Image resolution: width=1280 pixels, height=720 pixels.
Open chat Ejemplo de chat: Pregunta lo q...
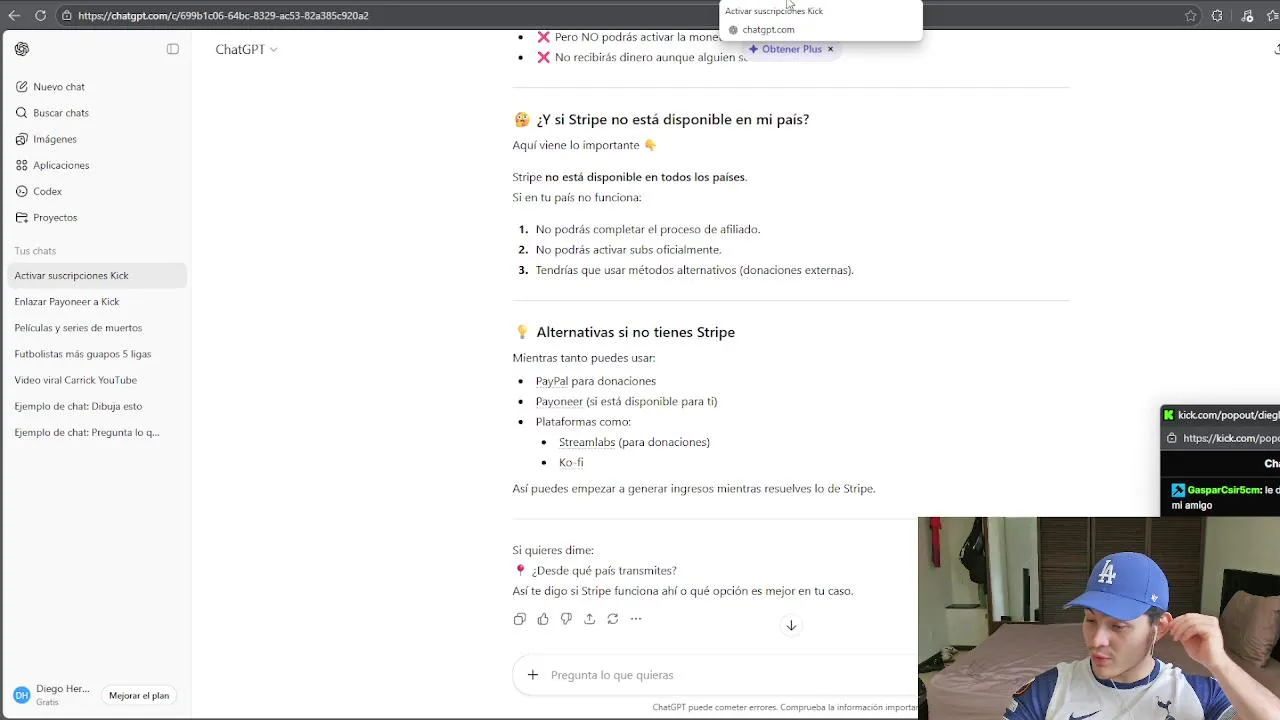tap(97, 432)
